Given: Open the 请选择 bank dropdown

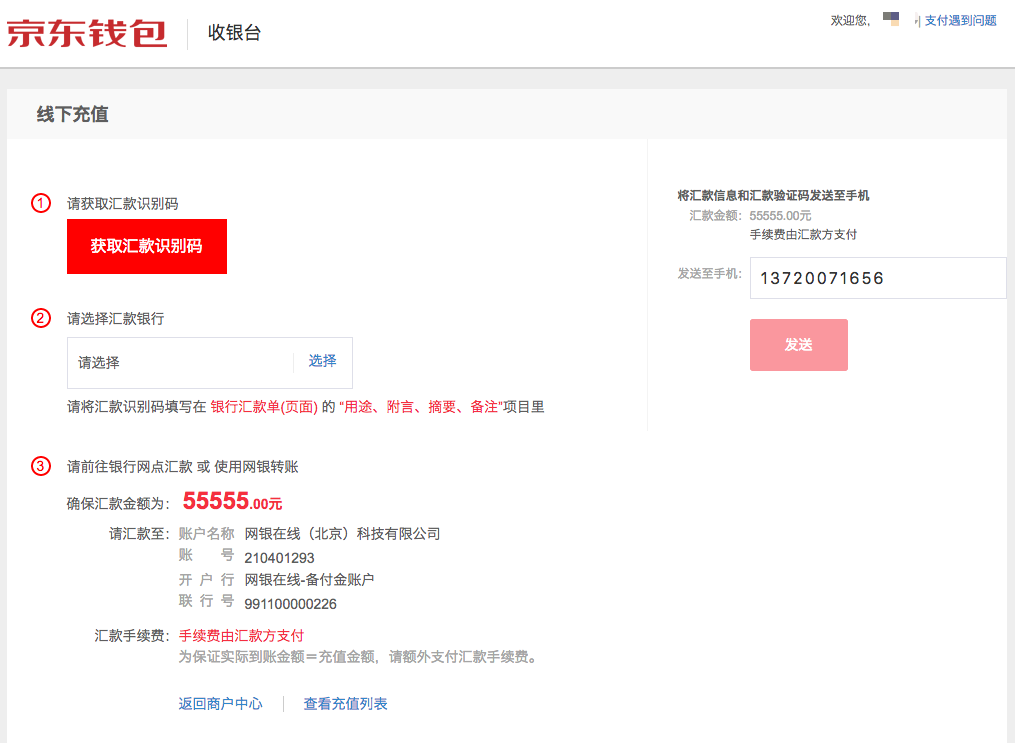Looking at the screenshot, I should coord(210,362).
